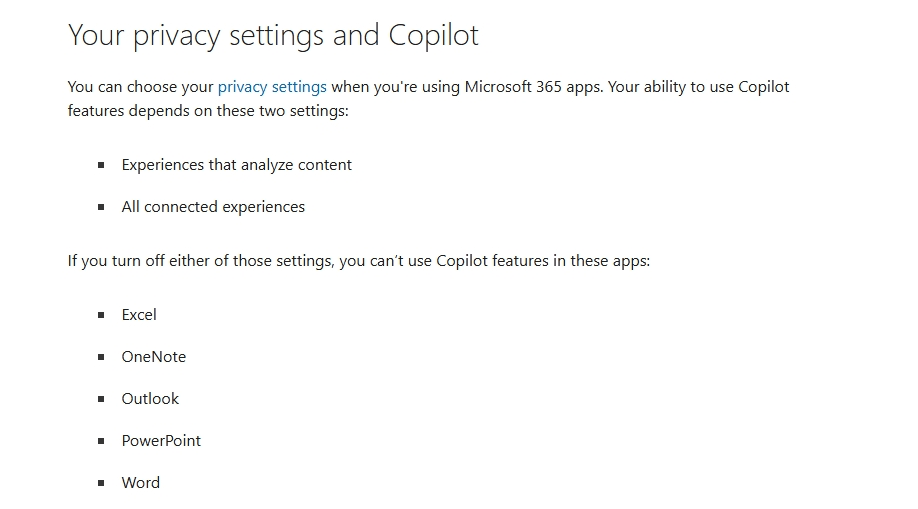Select "All connected experiences" list item
918x509 pixels.
(213, 207)
